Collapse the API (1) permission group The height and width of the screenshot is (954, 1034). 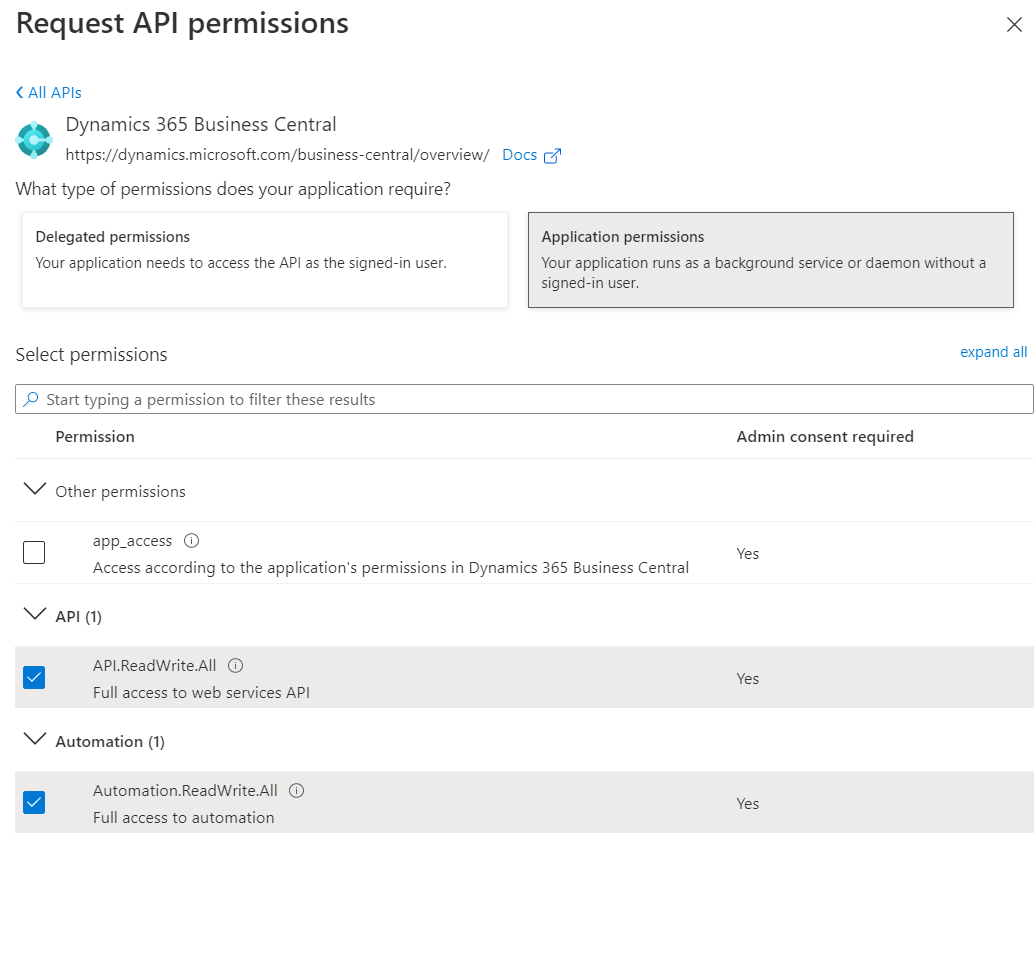35,615
